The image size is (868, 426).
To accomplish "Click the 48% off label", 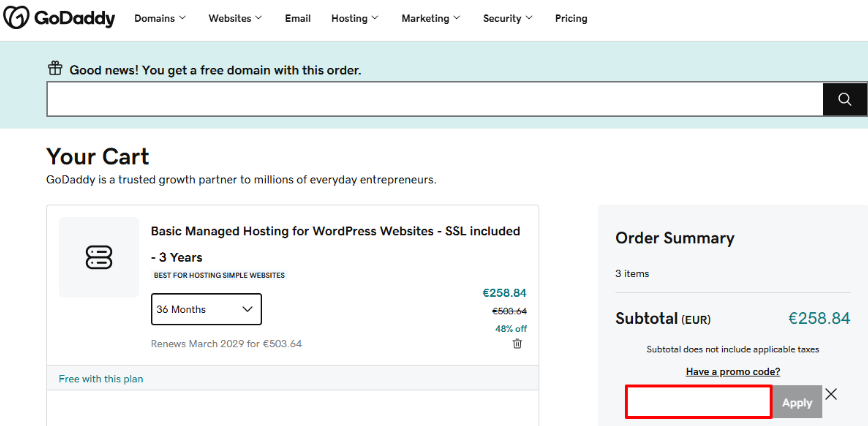I will [511, 329].
